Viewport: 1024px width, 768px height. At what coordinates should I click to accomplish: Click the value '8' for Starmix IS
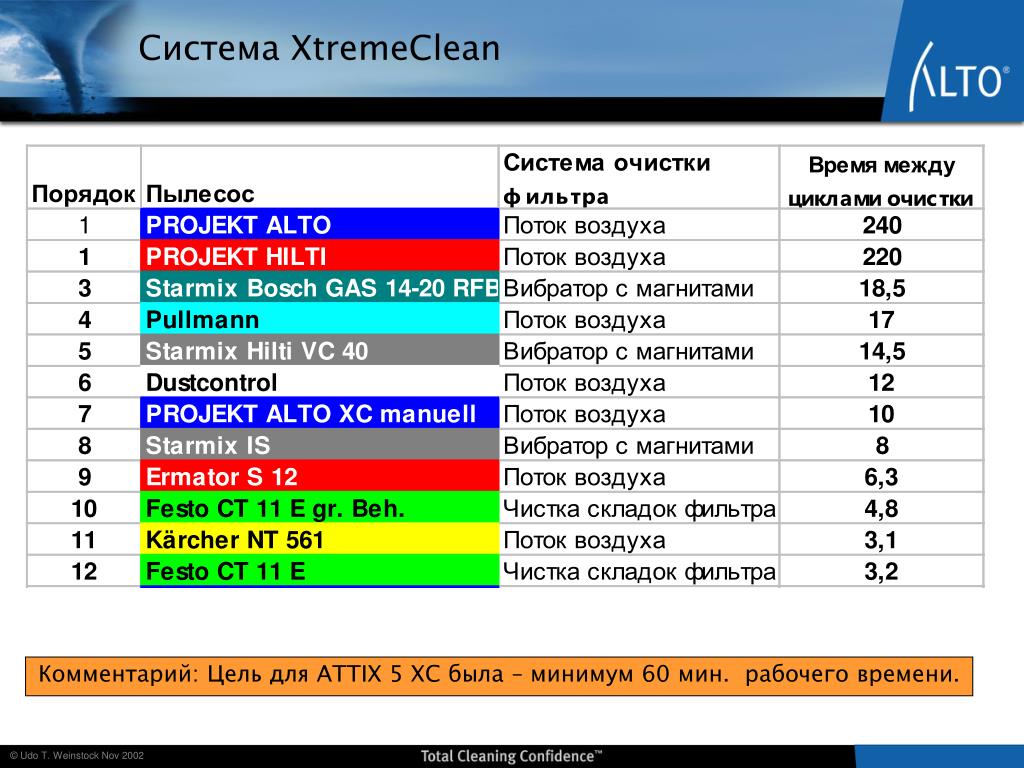882,445
